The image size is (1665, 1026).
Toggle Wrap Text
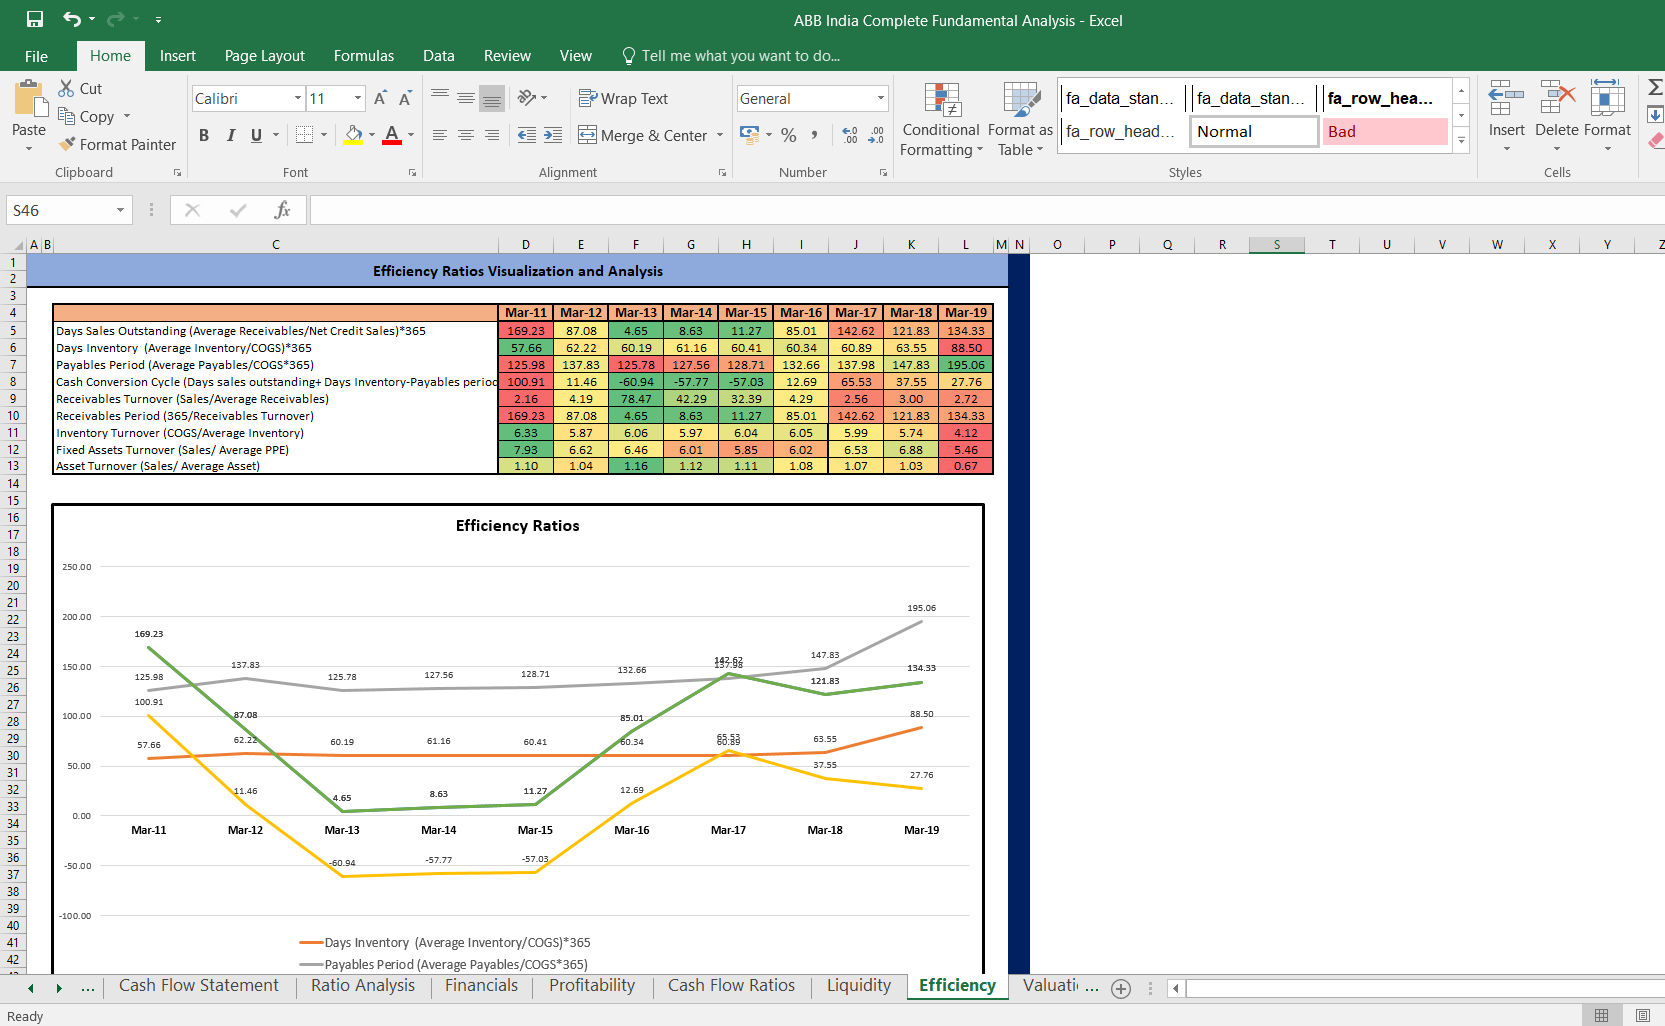pyautogui.click(x=623, y=98)
